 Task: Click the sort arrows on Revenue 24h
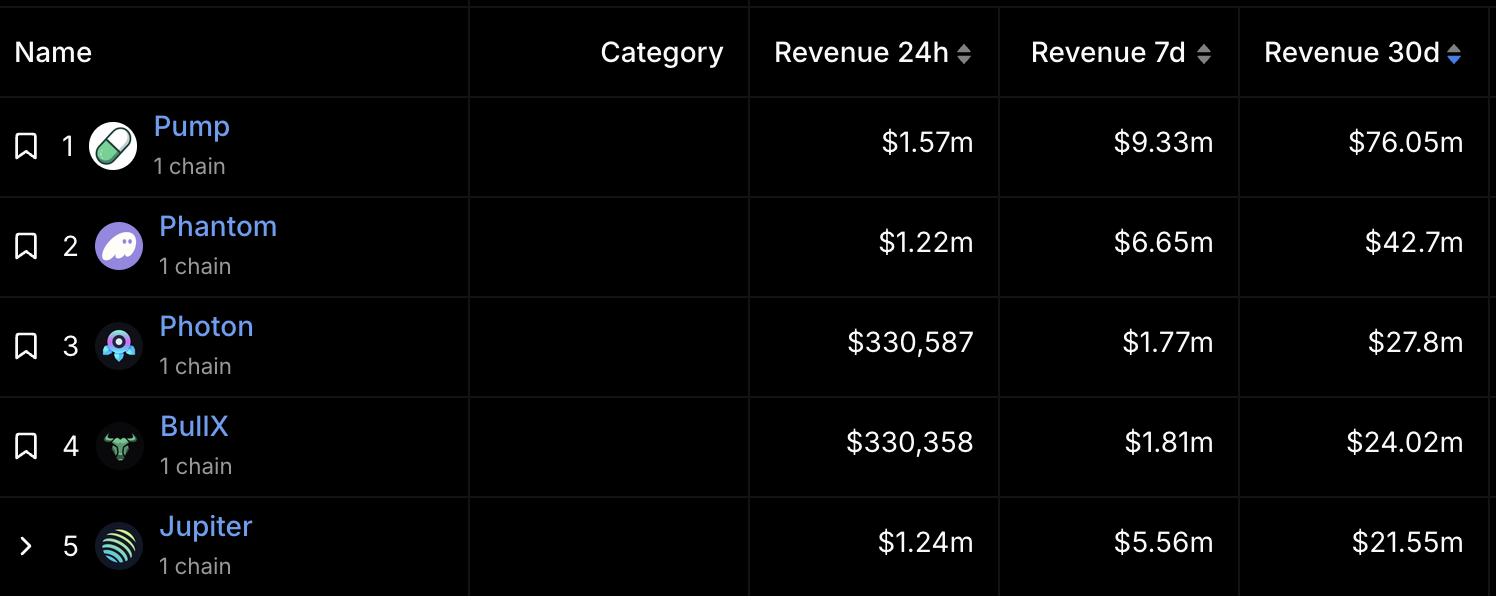point(963,52)
